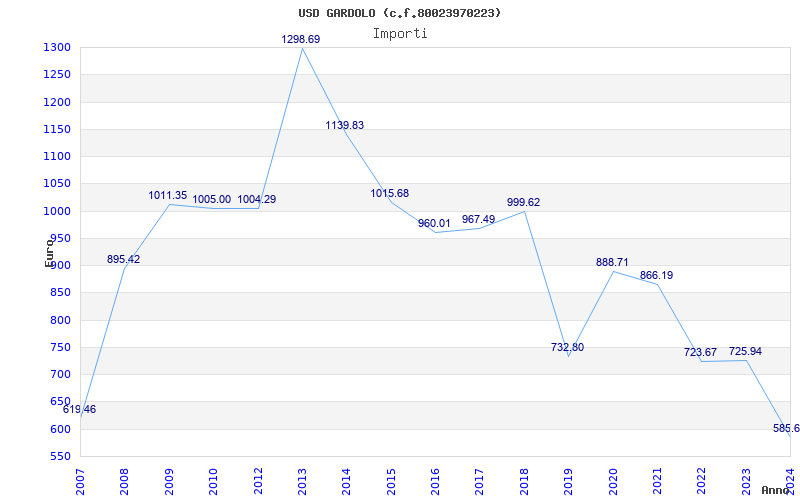Image resolution: width=800 pixels, height=500 pixels.
Task: Click the last data label 585.6
Action: 786,429
